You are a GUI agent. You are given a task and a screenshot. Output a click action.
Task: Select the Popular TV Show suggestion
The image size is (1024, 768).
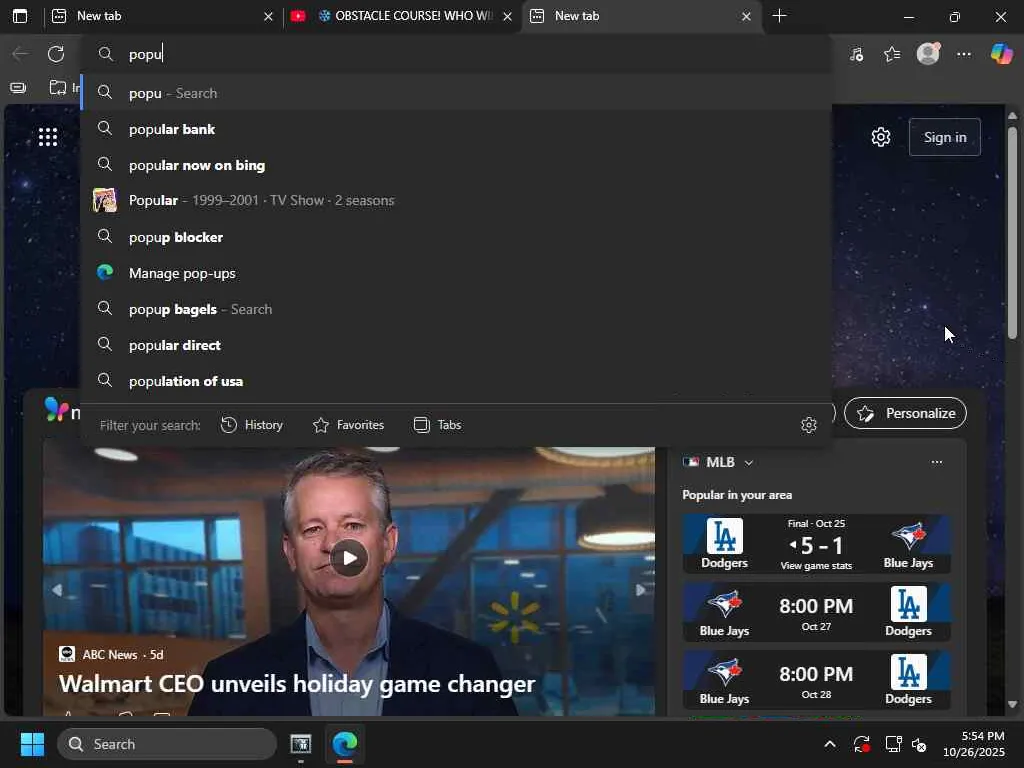point(456,200)
